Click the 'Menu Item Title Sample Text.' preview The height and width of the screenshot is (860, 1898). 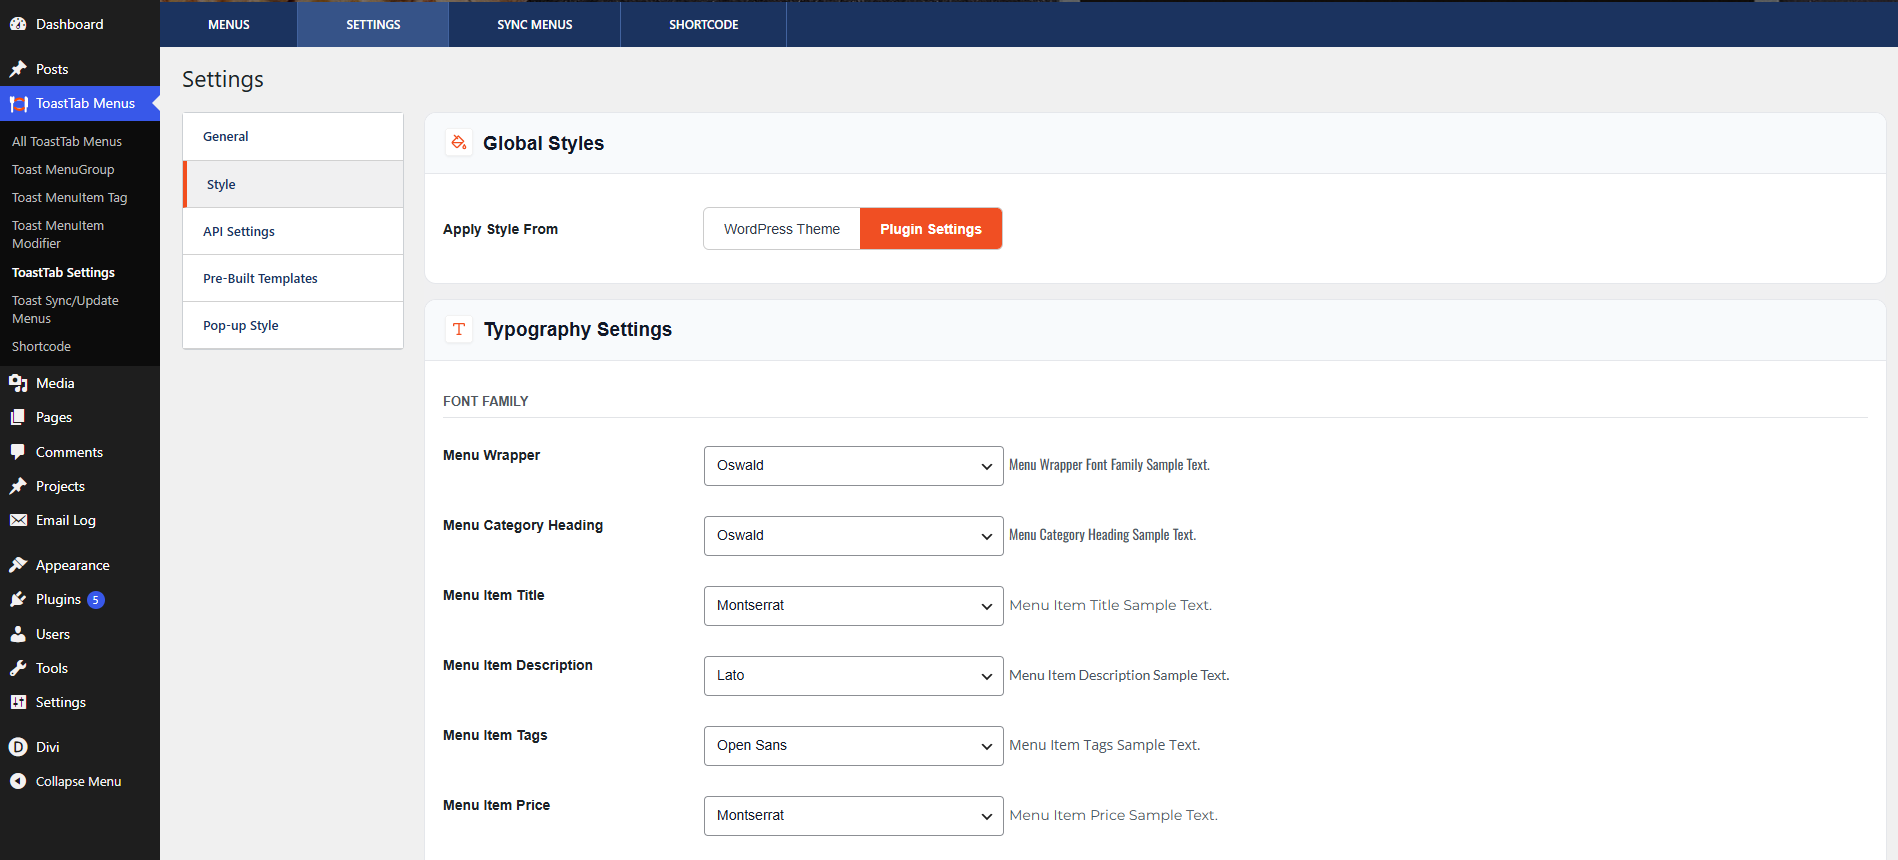coord(1110,605)
